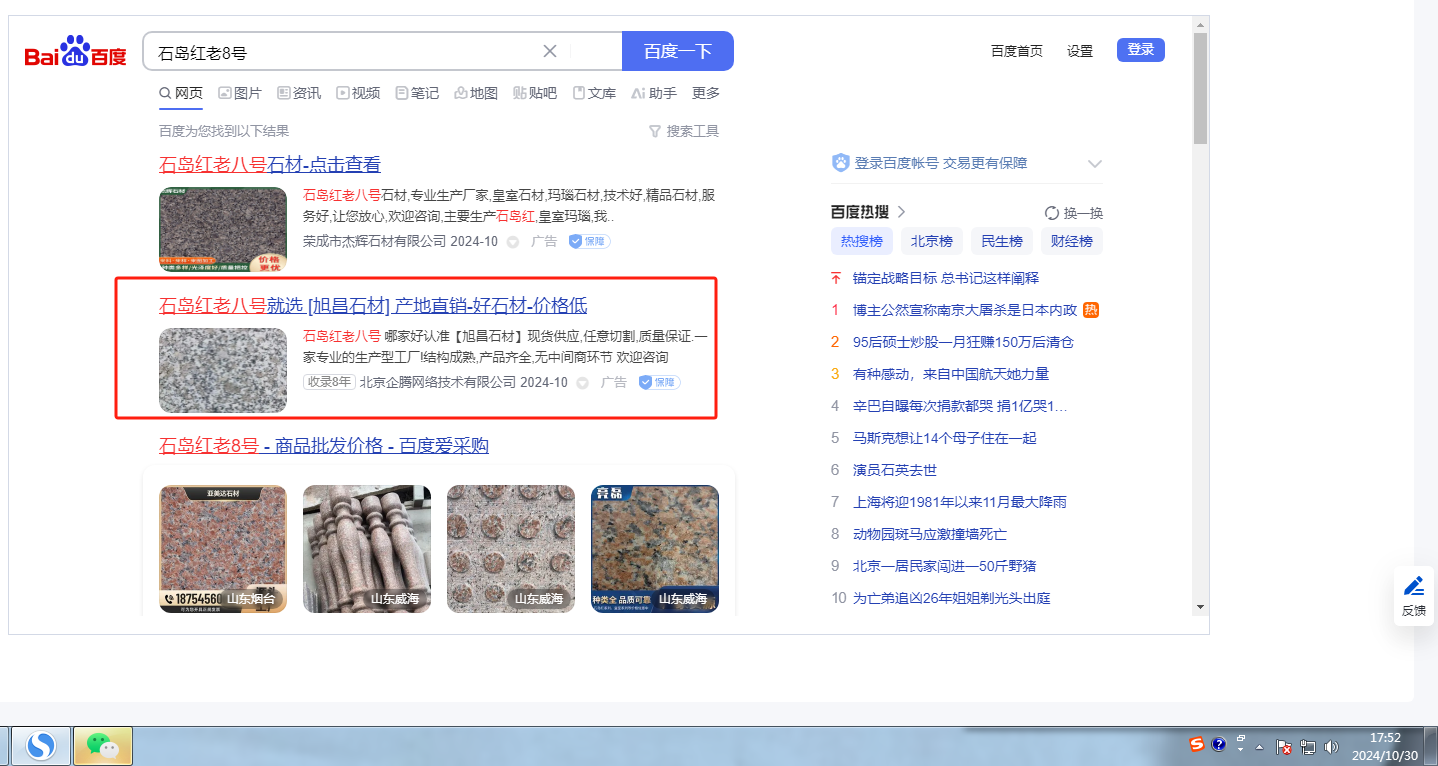Viewport: 1438px width, 766px height.
Task: Click the volume speaker tray icon
Action: click(x=1331, y=747)
